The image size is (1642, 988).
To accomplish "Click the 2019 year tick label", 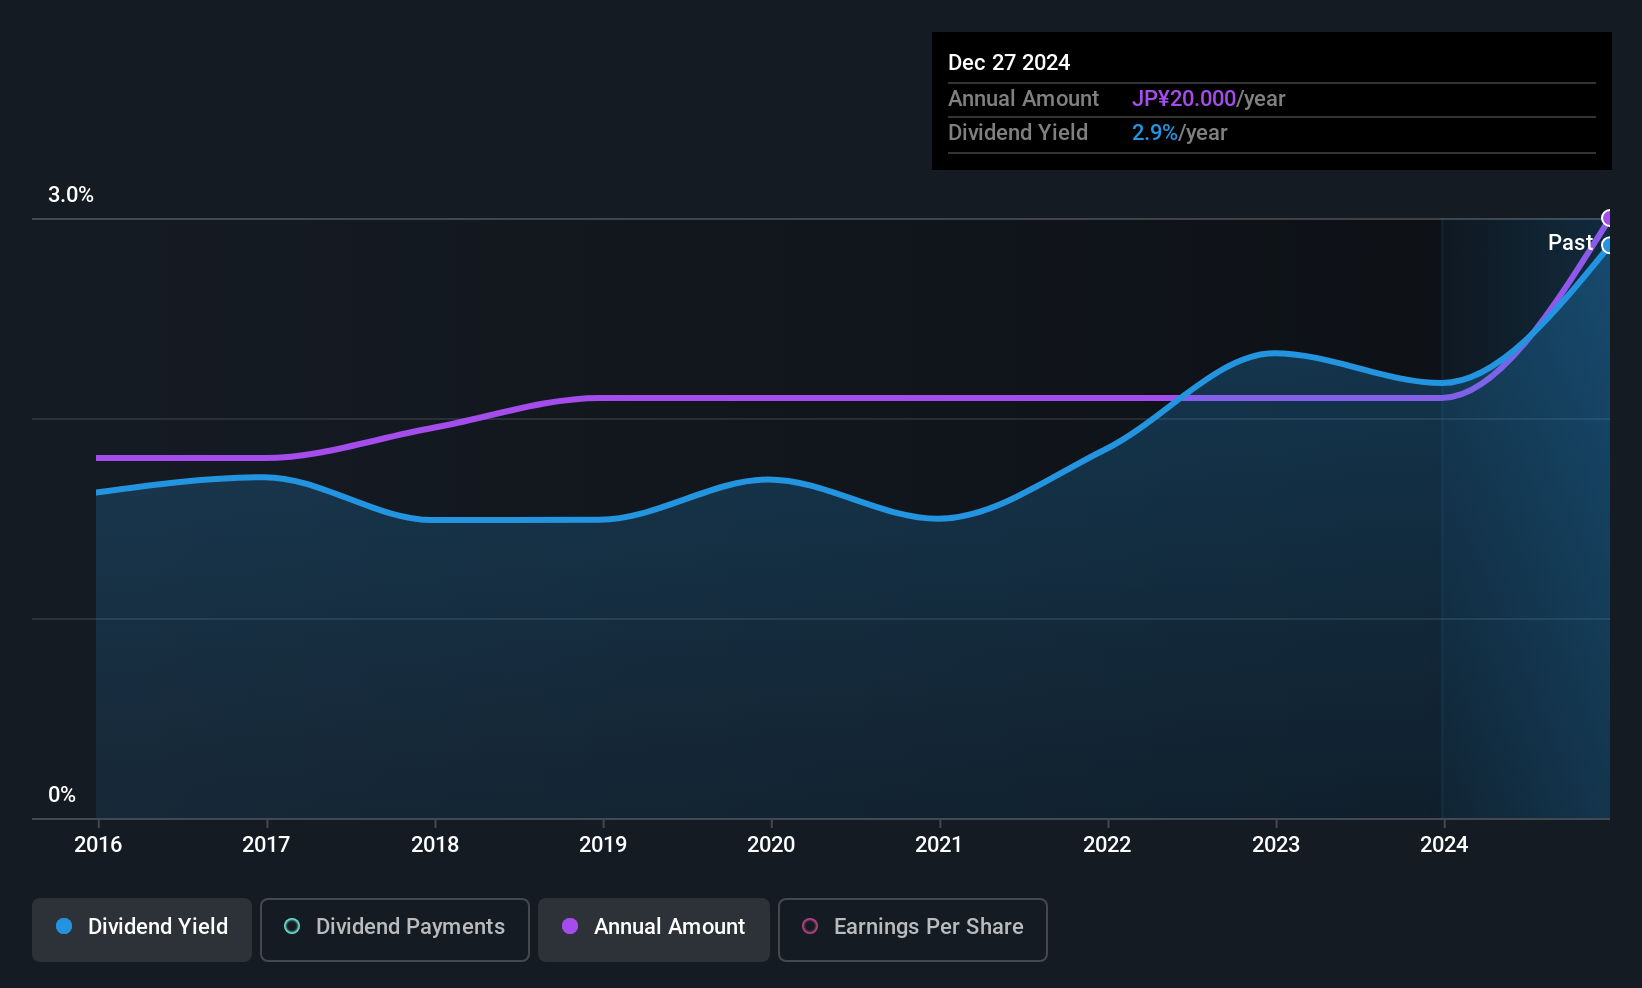I will 603,845.
